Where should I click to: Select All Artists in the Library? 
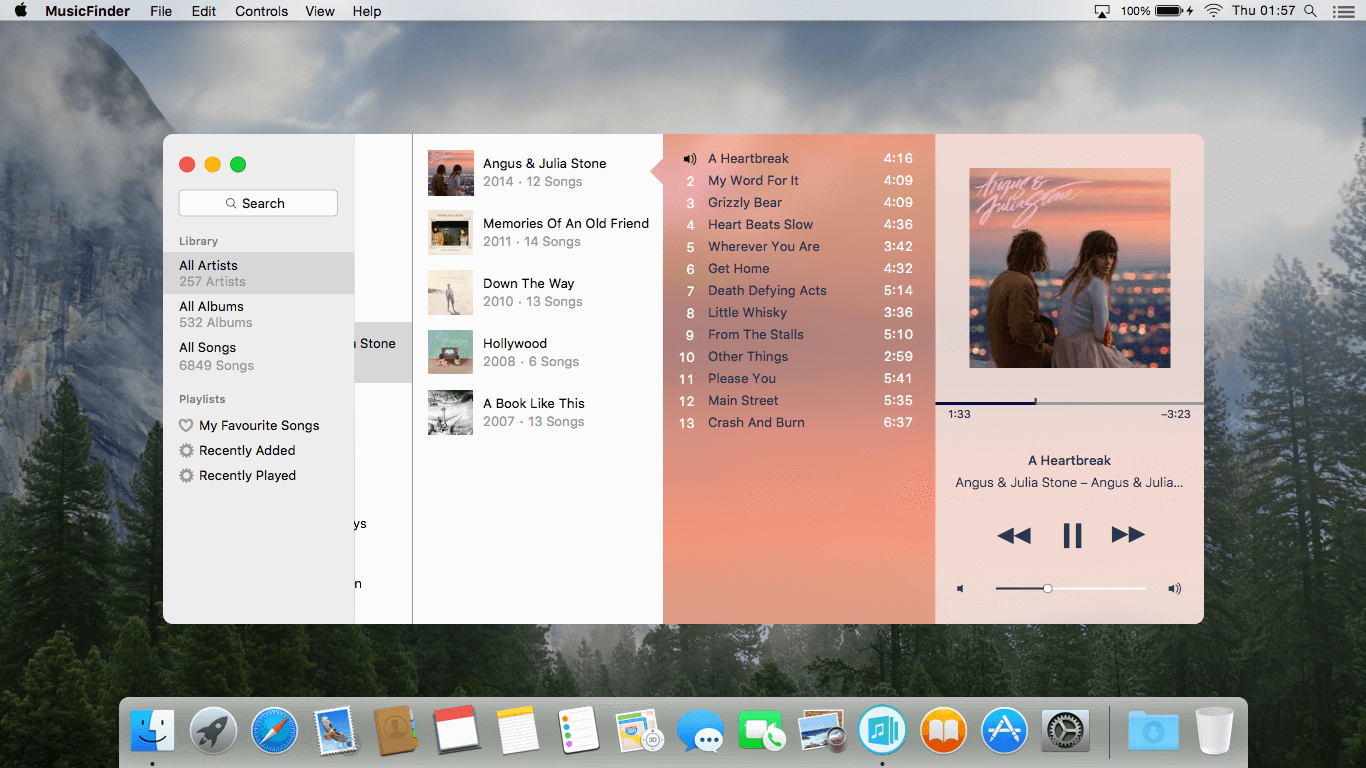[x=259, y=273]
